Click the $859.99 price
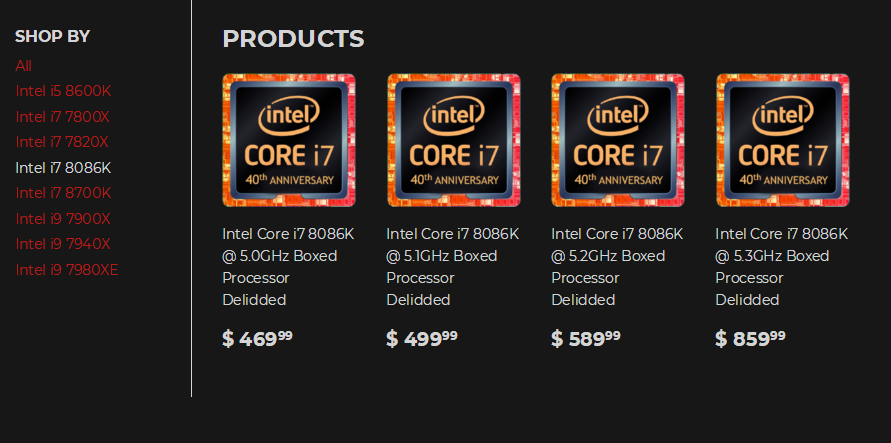Screen dimensions: 891x443 click(x=750, y=339)
